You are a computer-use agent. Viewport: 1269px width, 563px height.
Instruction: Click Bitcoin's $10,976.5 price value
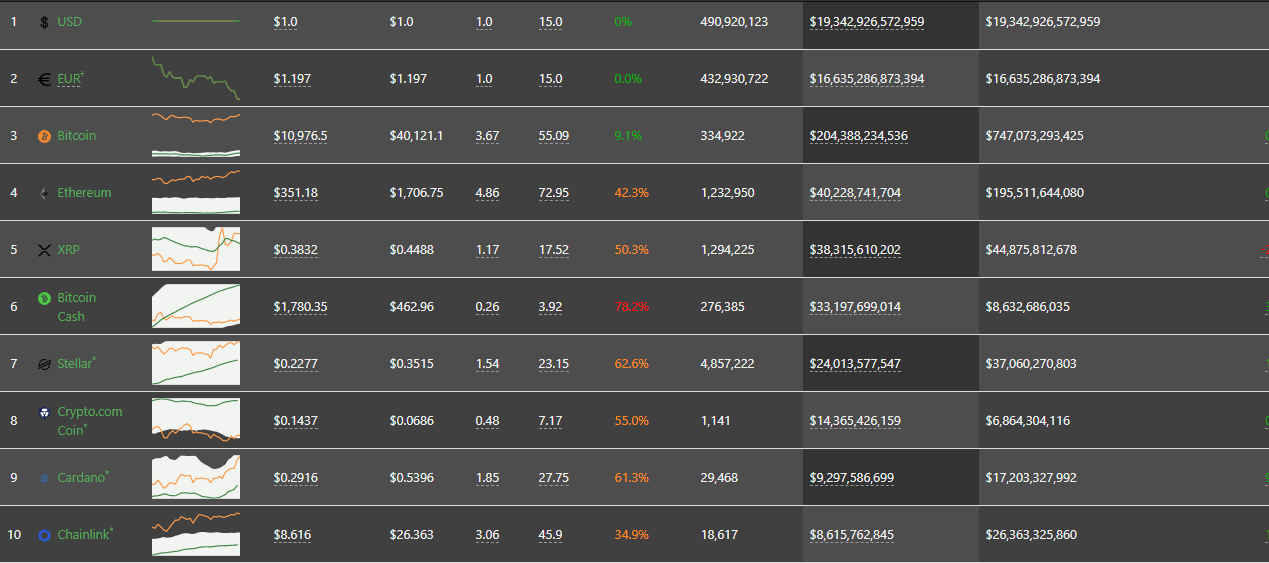(x=300, y=136)
